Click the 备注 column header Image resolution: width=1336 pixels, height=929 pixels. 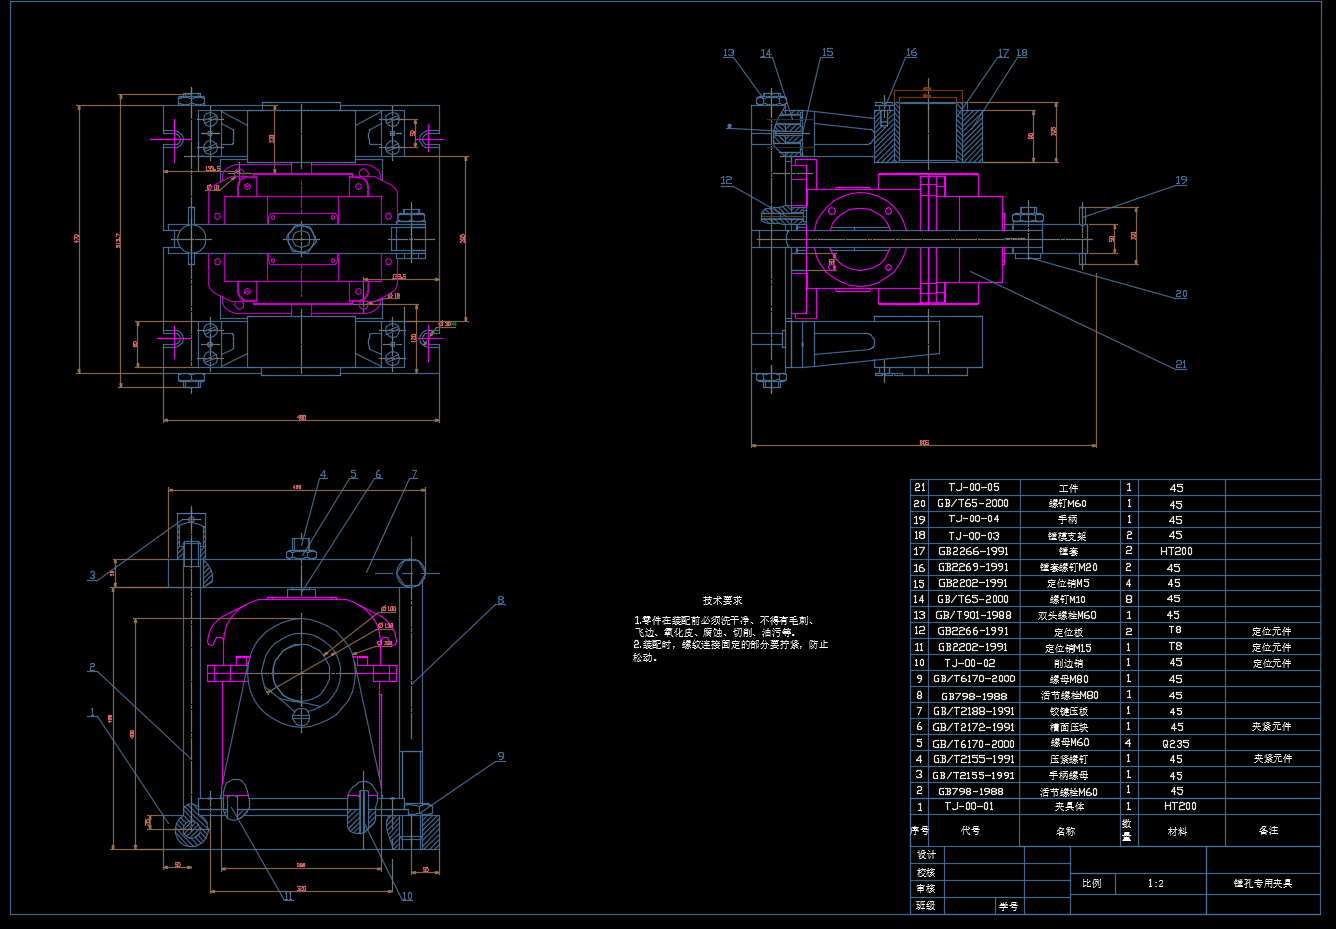[1268, 831]
